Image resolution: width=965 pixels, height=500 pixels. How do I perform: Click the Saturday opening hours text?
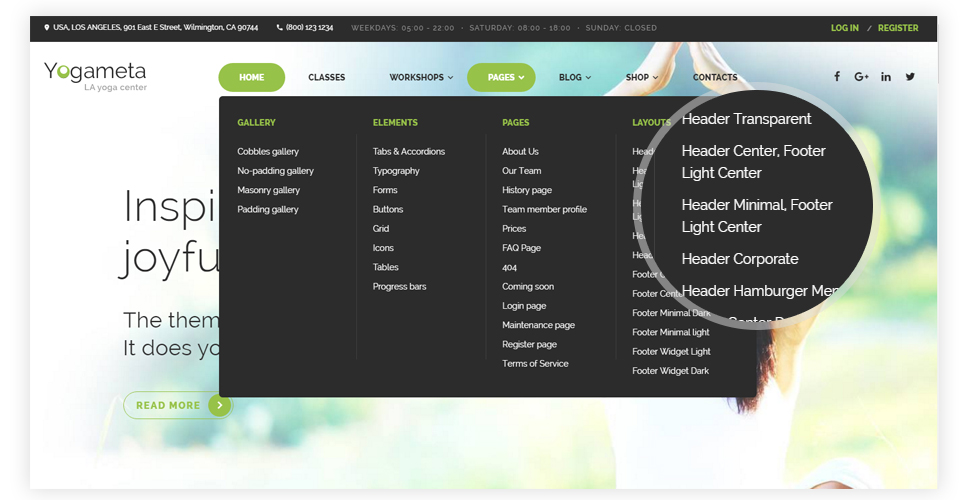[519, 28]
